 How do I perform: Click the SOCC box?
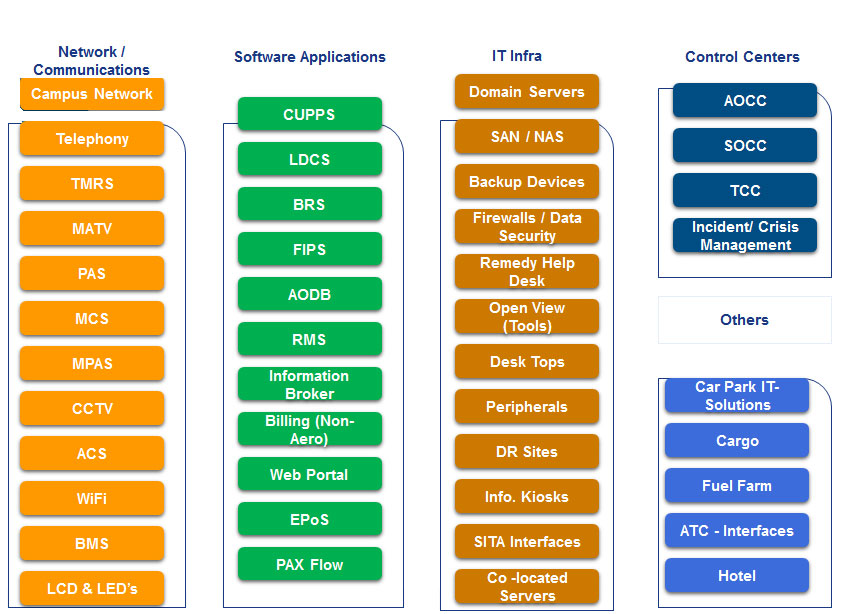tap(745, 145)
